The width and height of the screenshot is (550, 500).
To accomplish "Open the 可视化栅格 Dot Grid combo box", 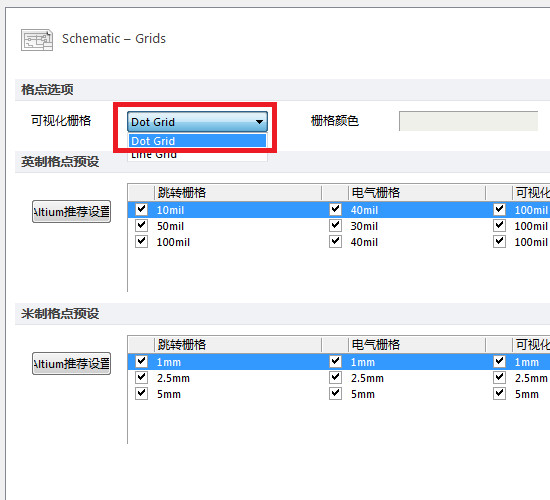I will pos(197,122).
